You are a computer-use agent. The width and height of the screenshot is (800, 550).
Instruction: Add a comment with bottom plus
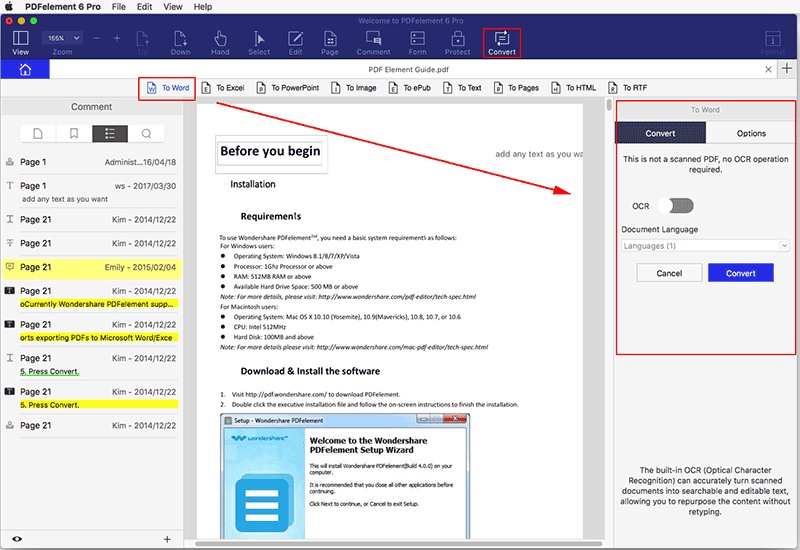tap(167, 539)
